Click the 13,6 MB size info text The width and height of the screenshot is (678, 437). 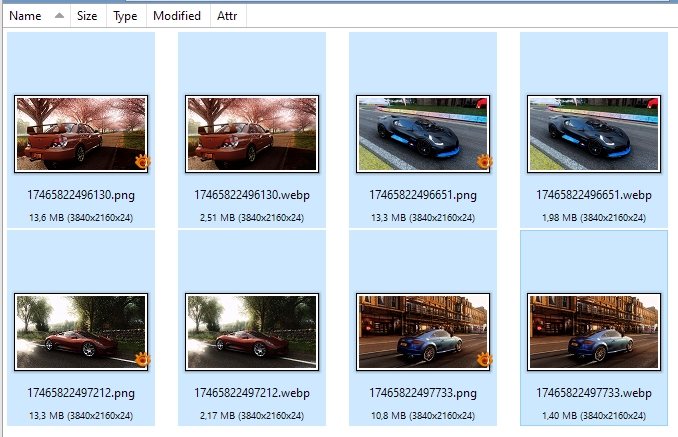tap(81, 218)
